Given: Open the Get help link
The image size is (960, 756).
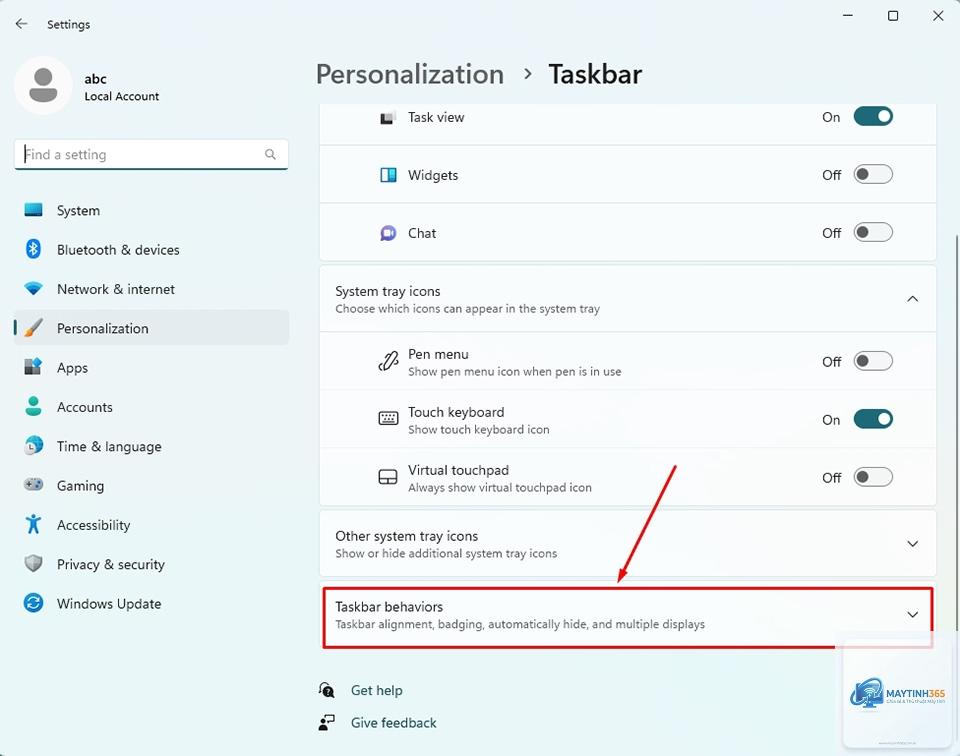Looking at the screenshot, I should (377, 691).
